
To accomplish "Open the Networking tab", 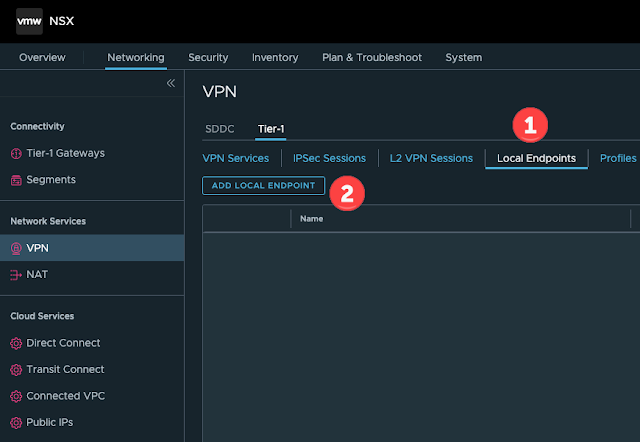I will 136,58.
